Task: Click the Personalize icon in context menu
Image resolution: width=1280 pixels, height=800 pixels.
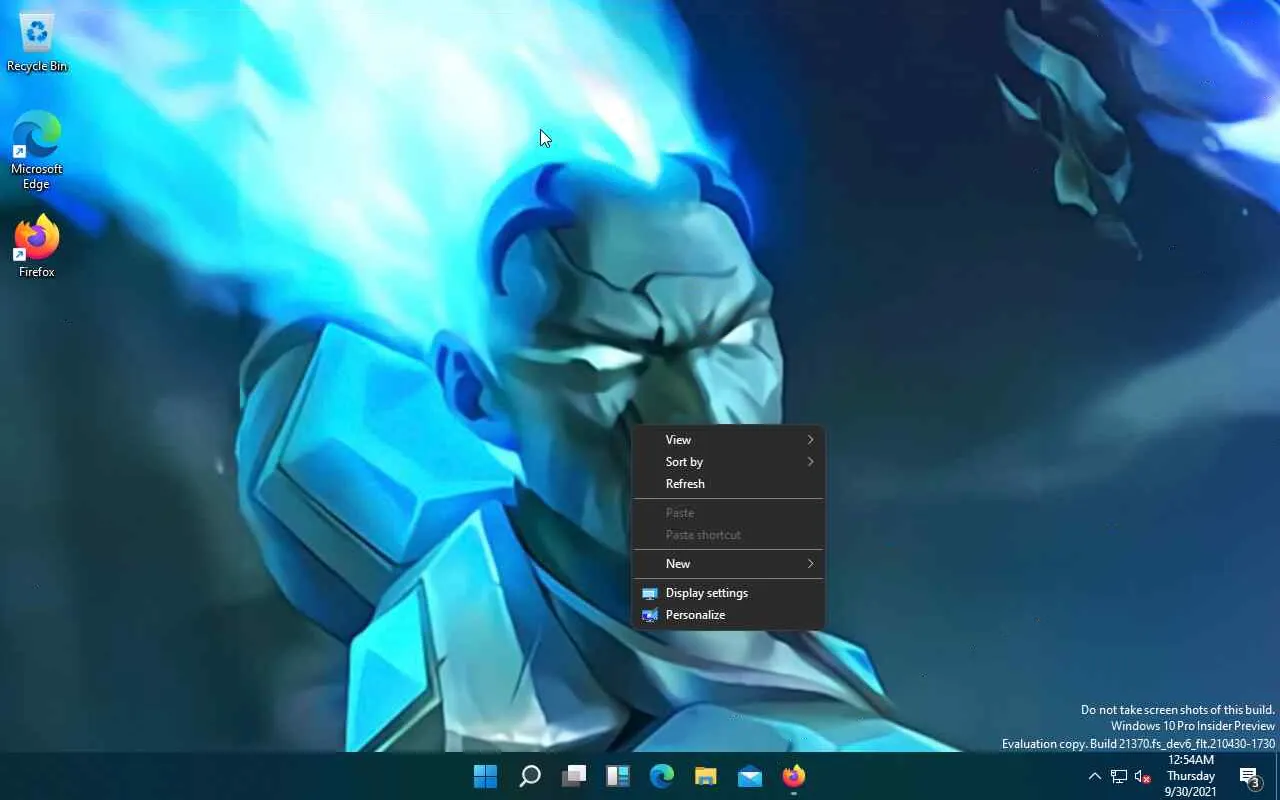Action: 650,615
